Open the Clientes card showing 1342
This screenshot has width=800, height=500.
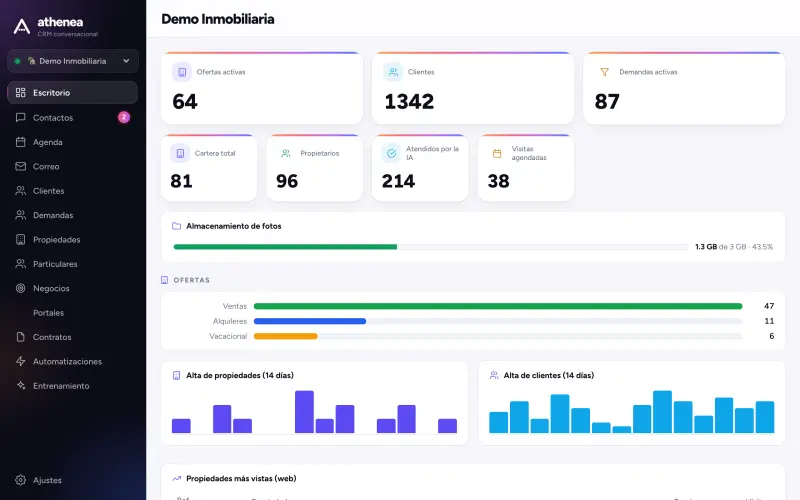coord(473,88)
